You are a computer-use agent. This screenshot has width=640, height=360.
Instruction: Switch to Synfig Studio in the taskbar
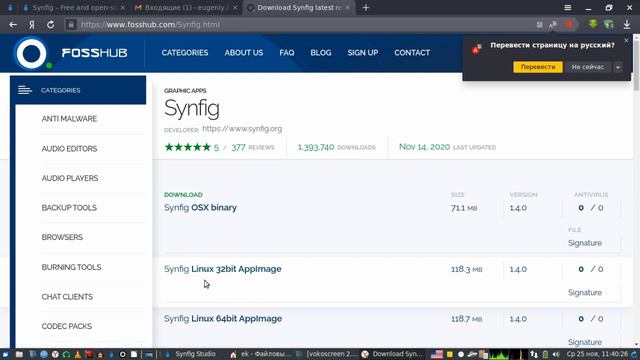click(x=191, y=354)
